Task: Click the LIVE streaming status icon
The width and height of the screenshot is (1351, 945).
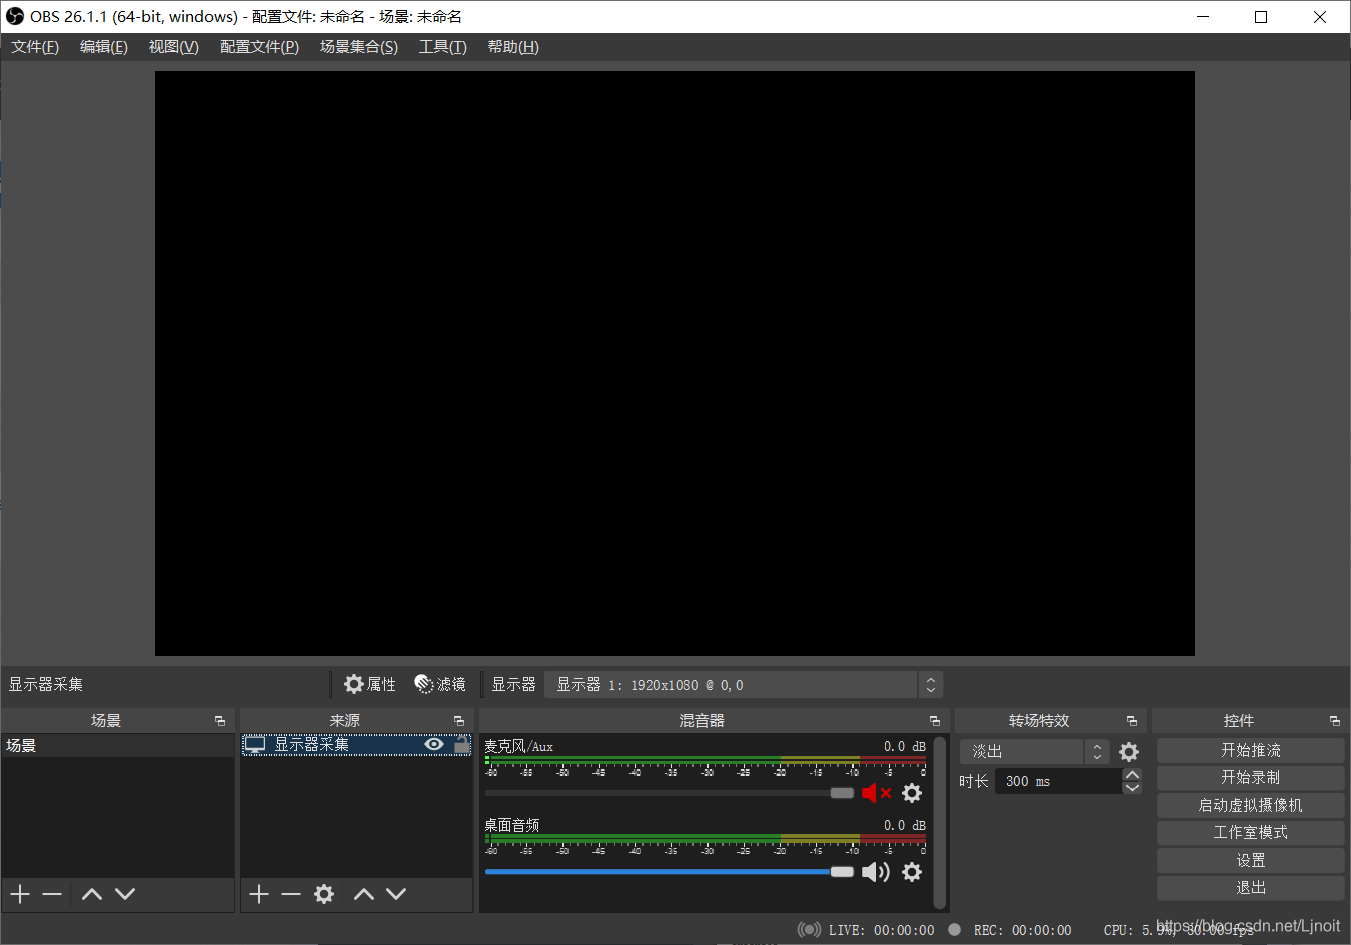Action: [x=809, y=930]
